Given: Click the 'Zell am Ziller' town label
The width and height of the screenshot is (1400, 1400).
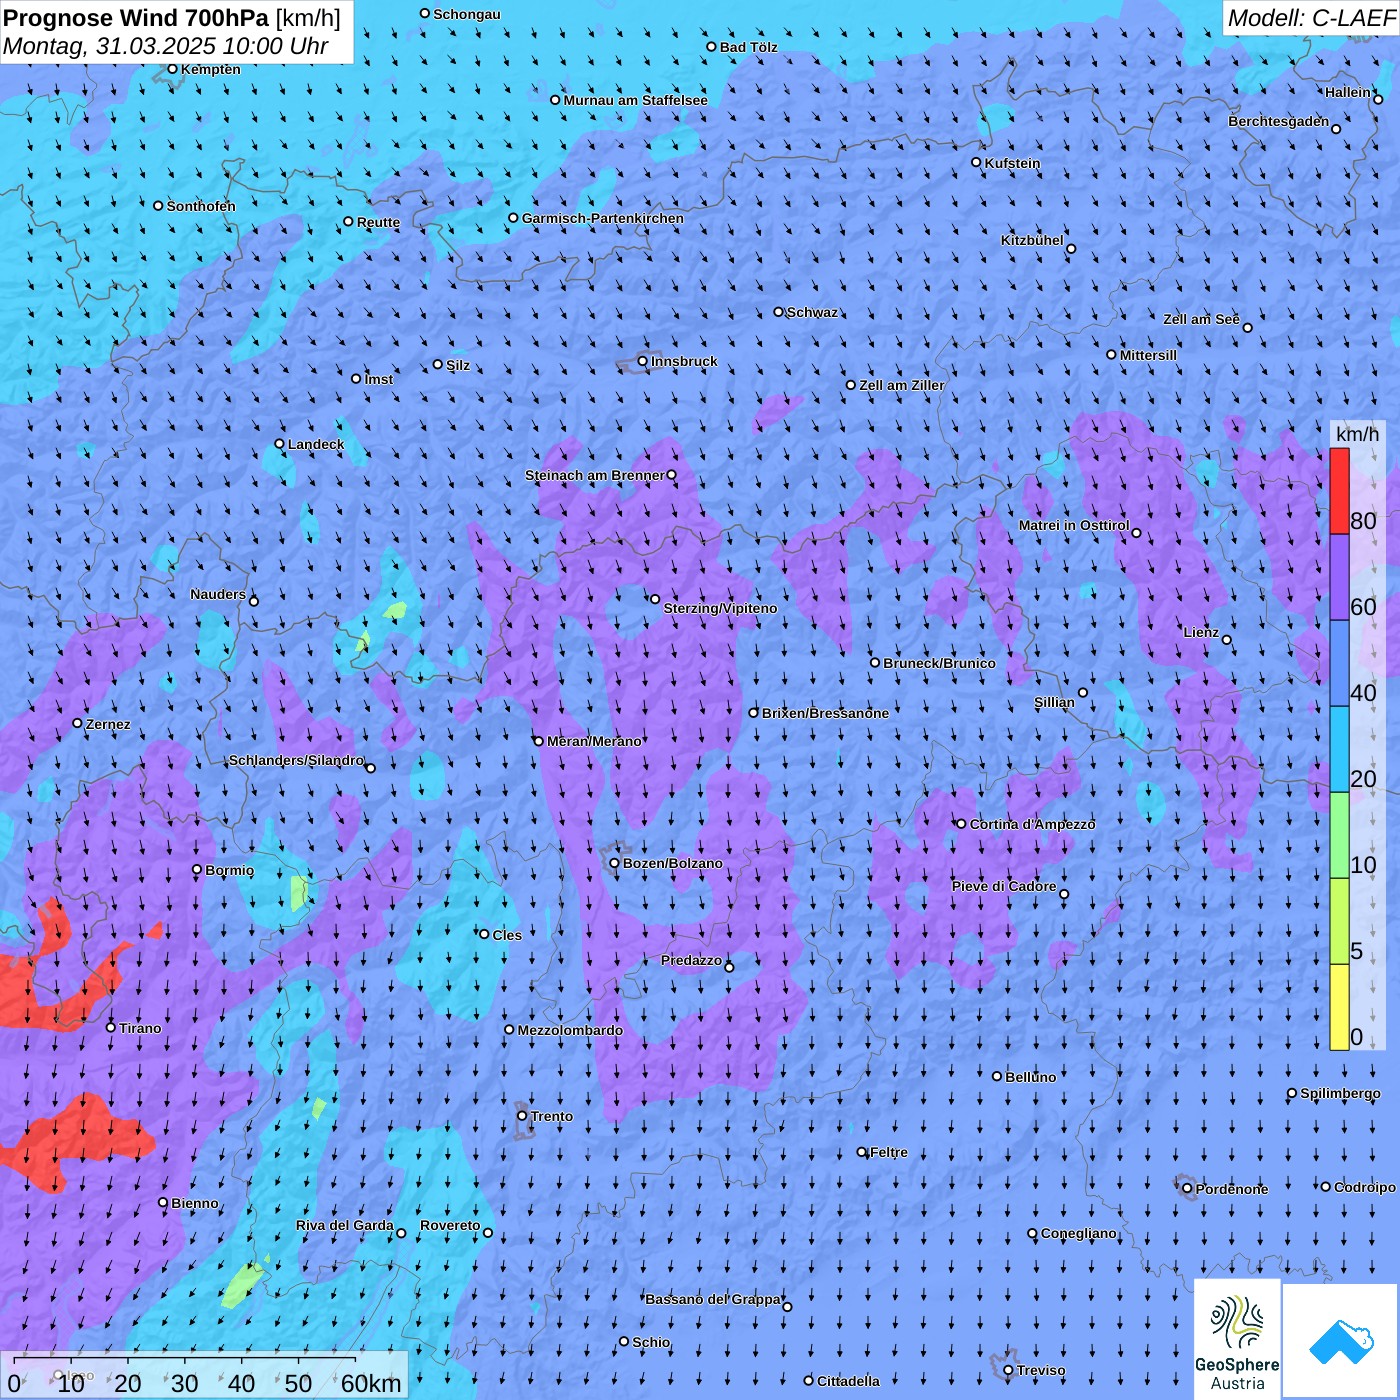Looking at the screenshot, I should (902, 385).
